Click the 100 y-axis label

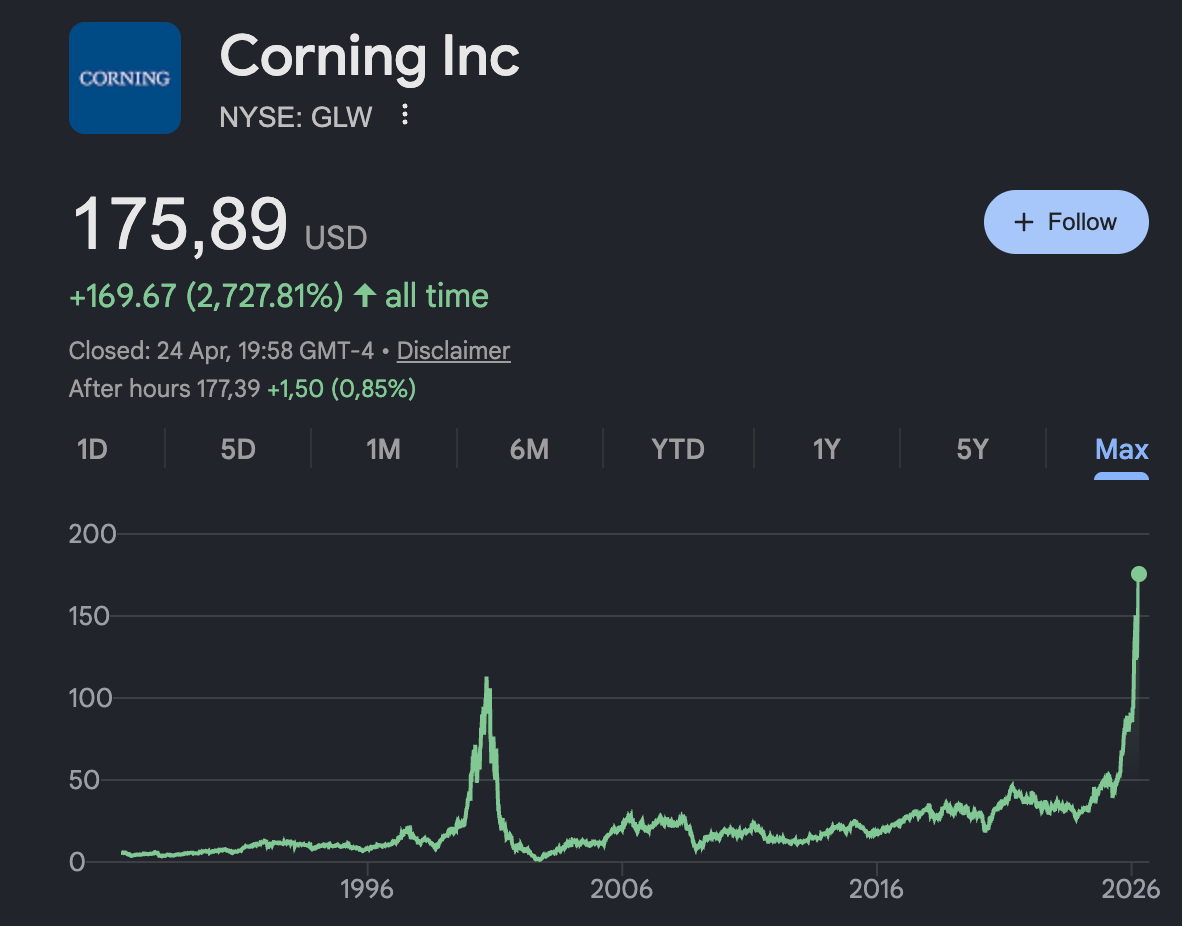[x=90, y=698]
